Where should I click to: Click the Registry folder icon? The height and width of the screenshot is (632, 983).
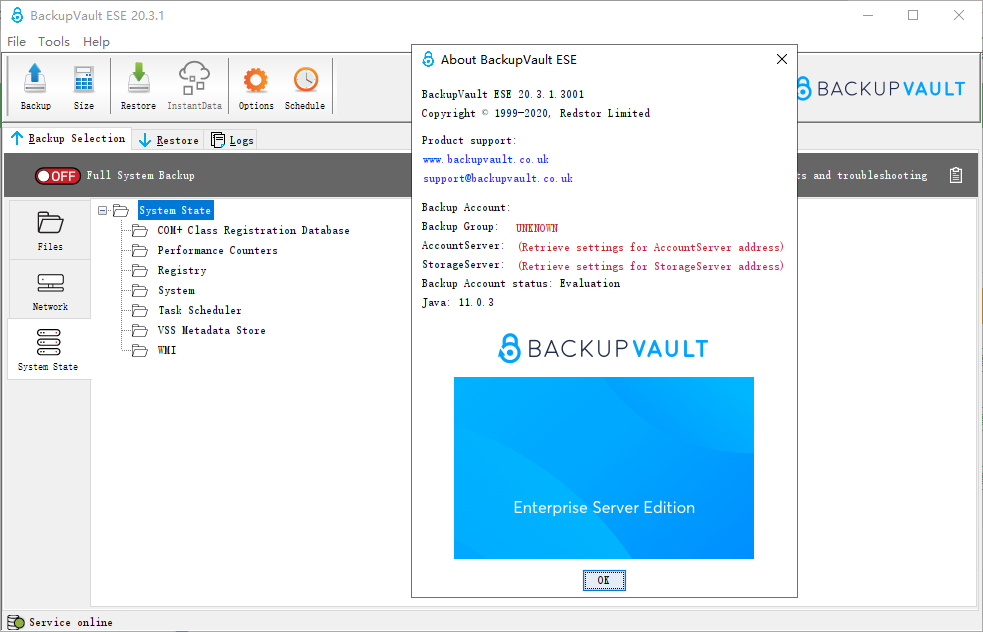tap(140, 271)
